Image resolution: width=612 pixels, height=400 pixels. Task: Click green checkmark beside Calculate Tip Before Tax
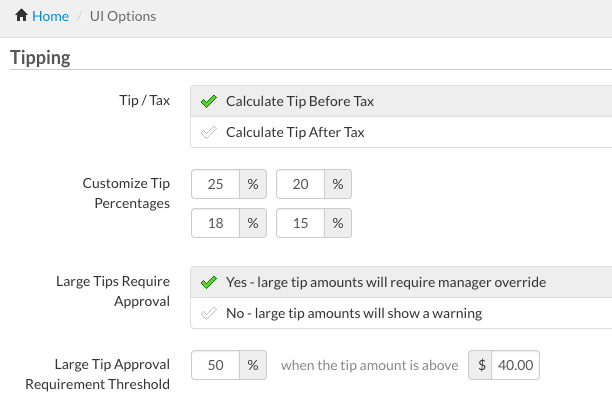[x=209, y=101]
